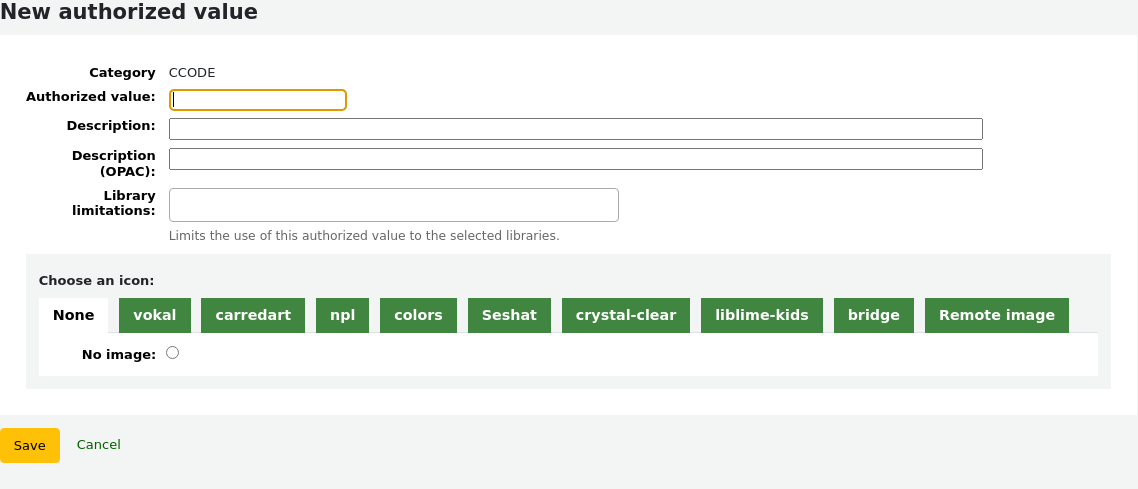Image resolution: width=1138 pixels, height=489 pixels.
Task: Click the Authorized value label
Action: click(90, 97)
